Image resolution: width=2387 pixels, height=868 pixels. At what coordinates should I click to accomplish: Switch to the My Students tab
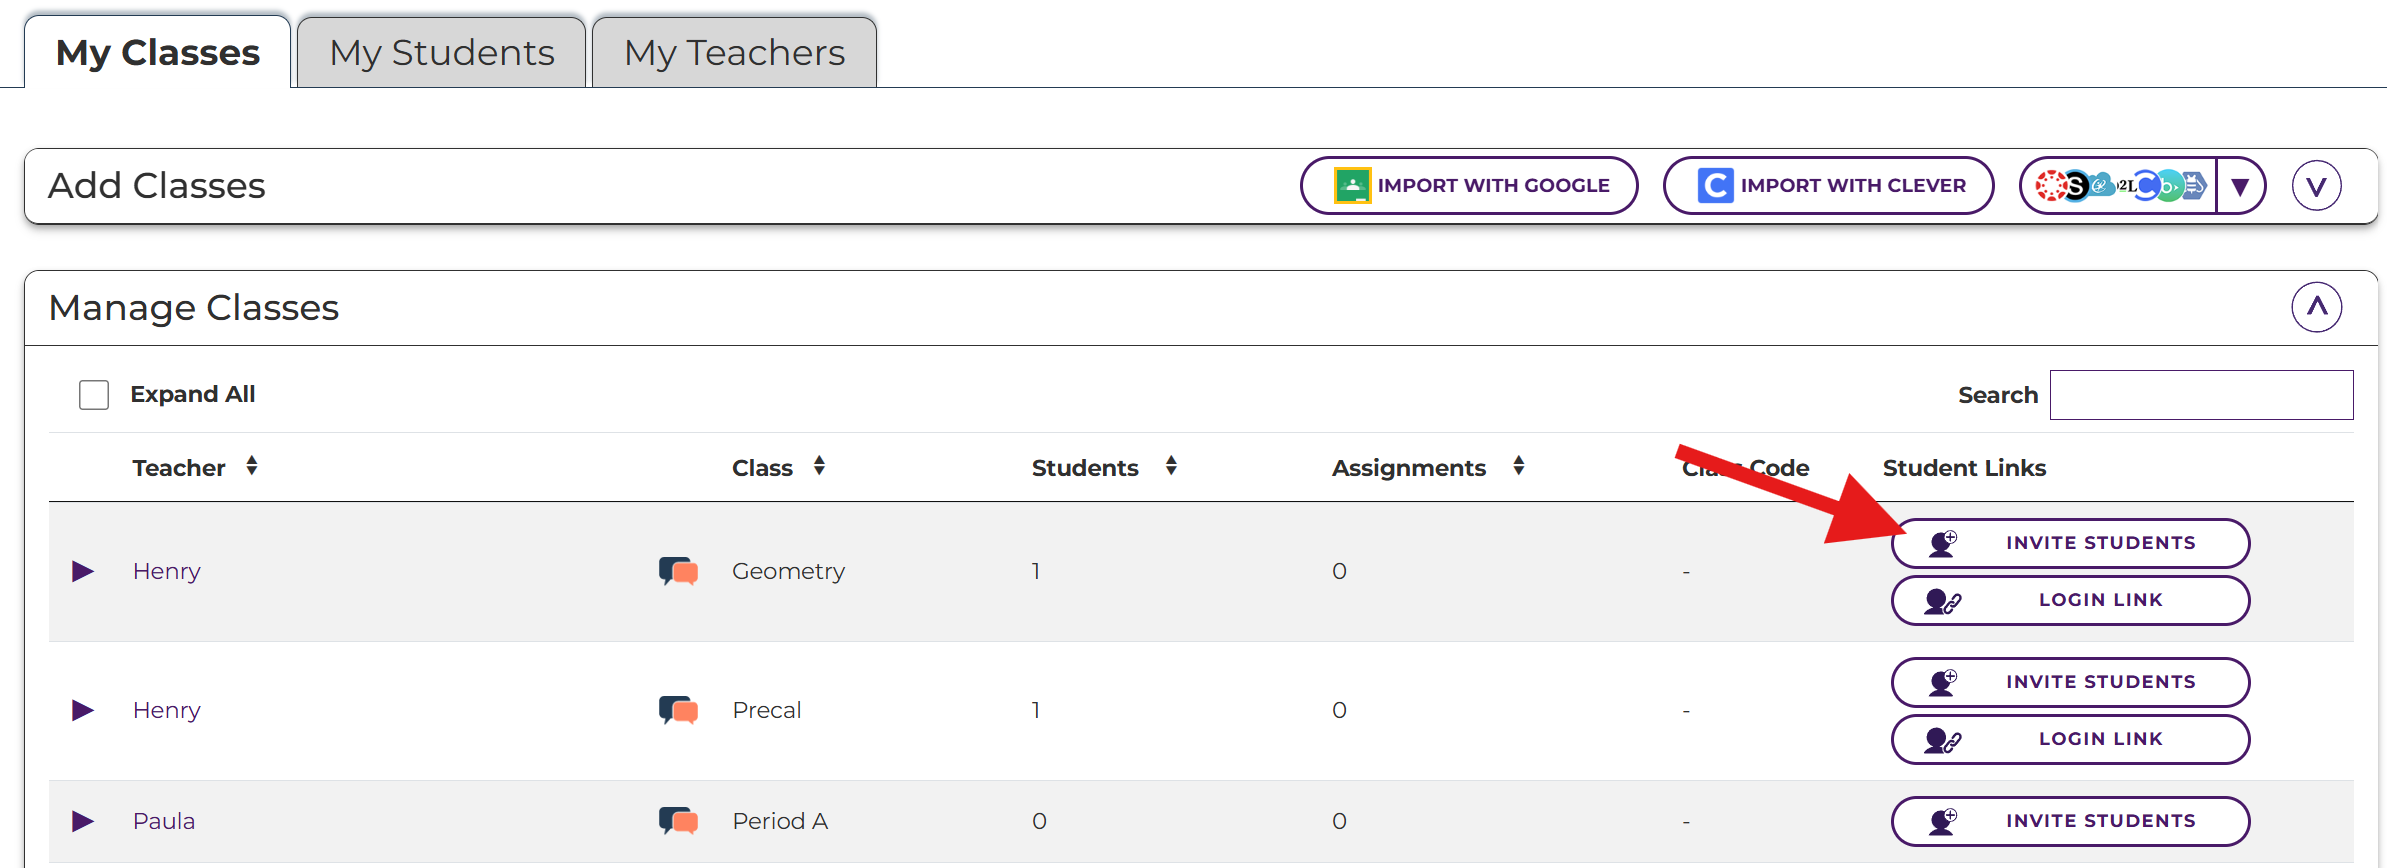point(441,53)
